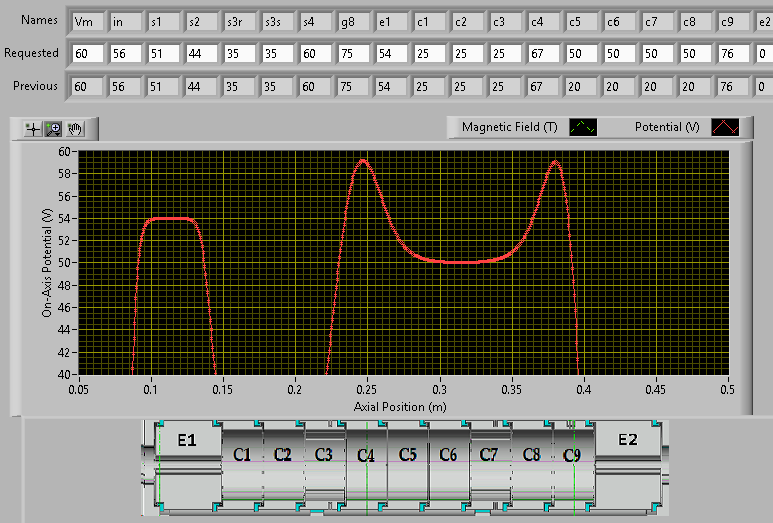Click the Potential red plot legend icon
773x523 pixels.
(x=725, y=127)
